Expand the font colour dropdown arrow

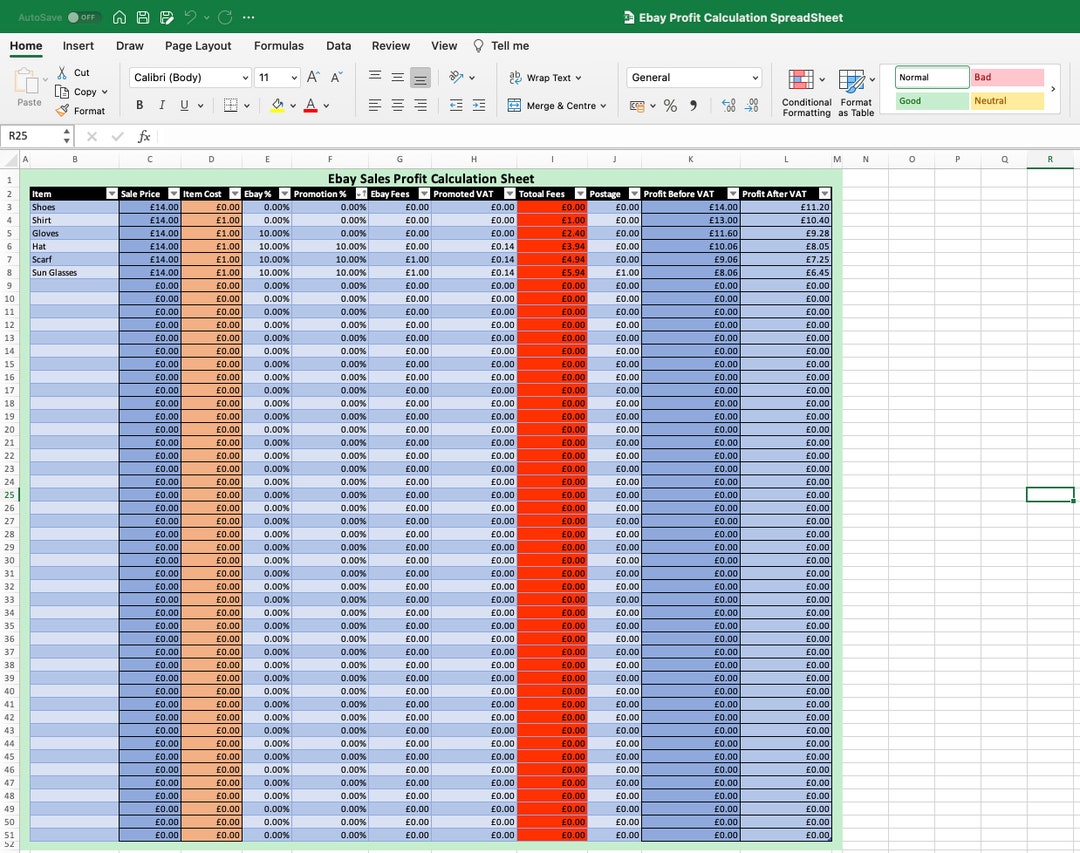(x=326, y=105)
